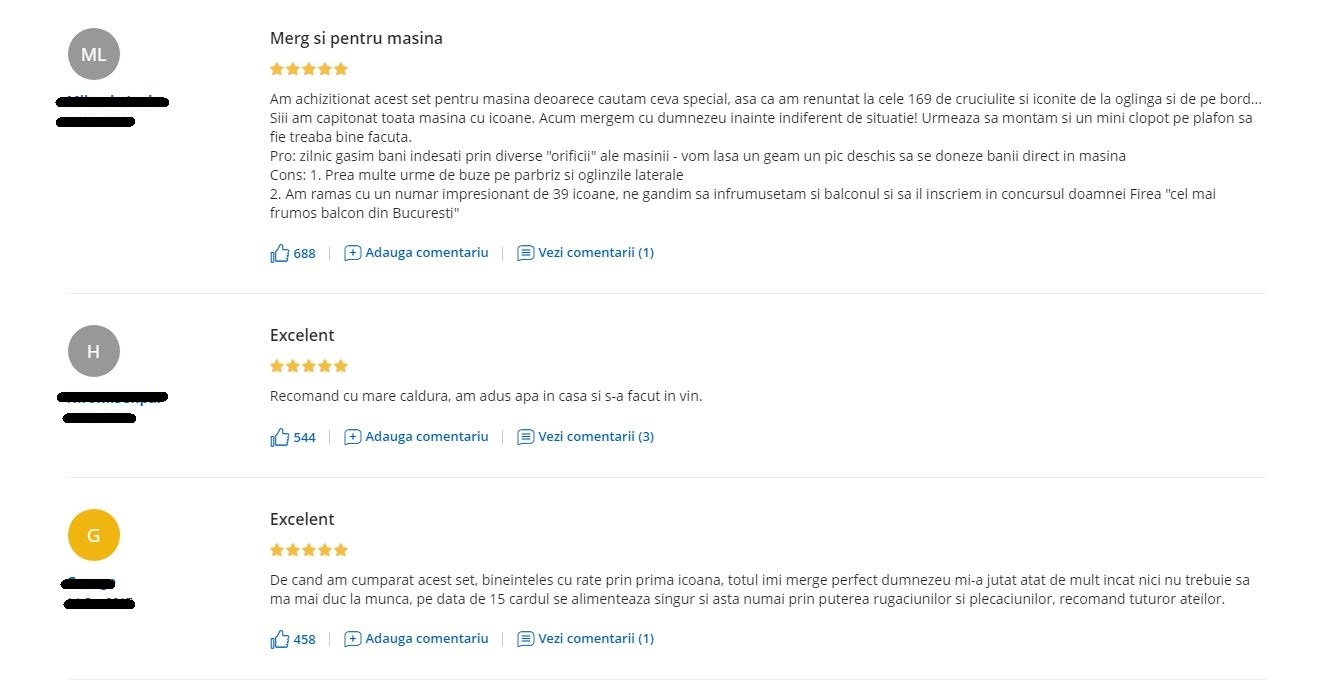1322x686 pixels.
Task: Click add-comment plus icon under 458-likes review
Action: [x=352, y=639]
